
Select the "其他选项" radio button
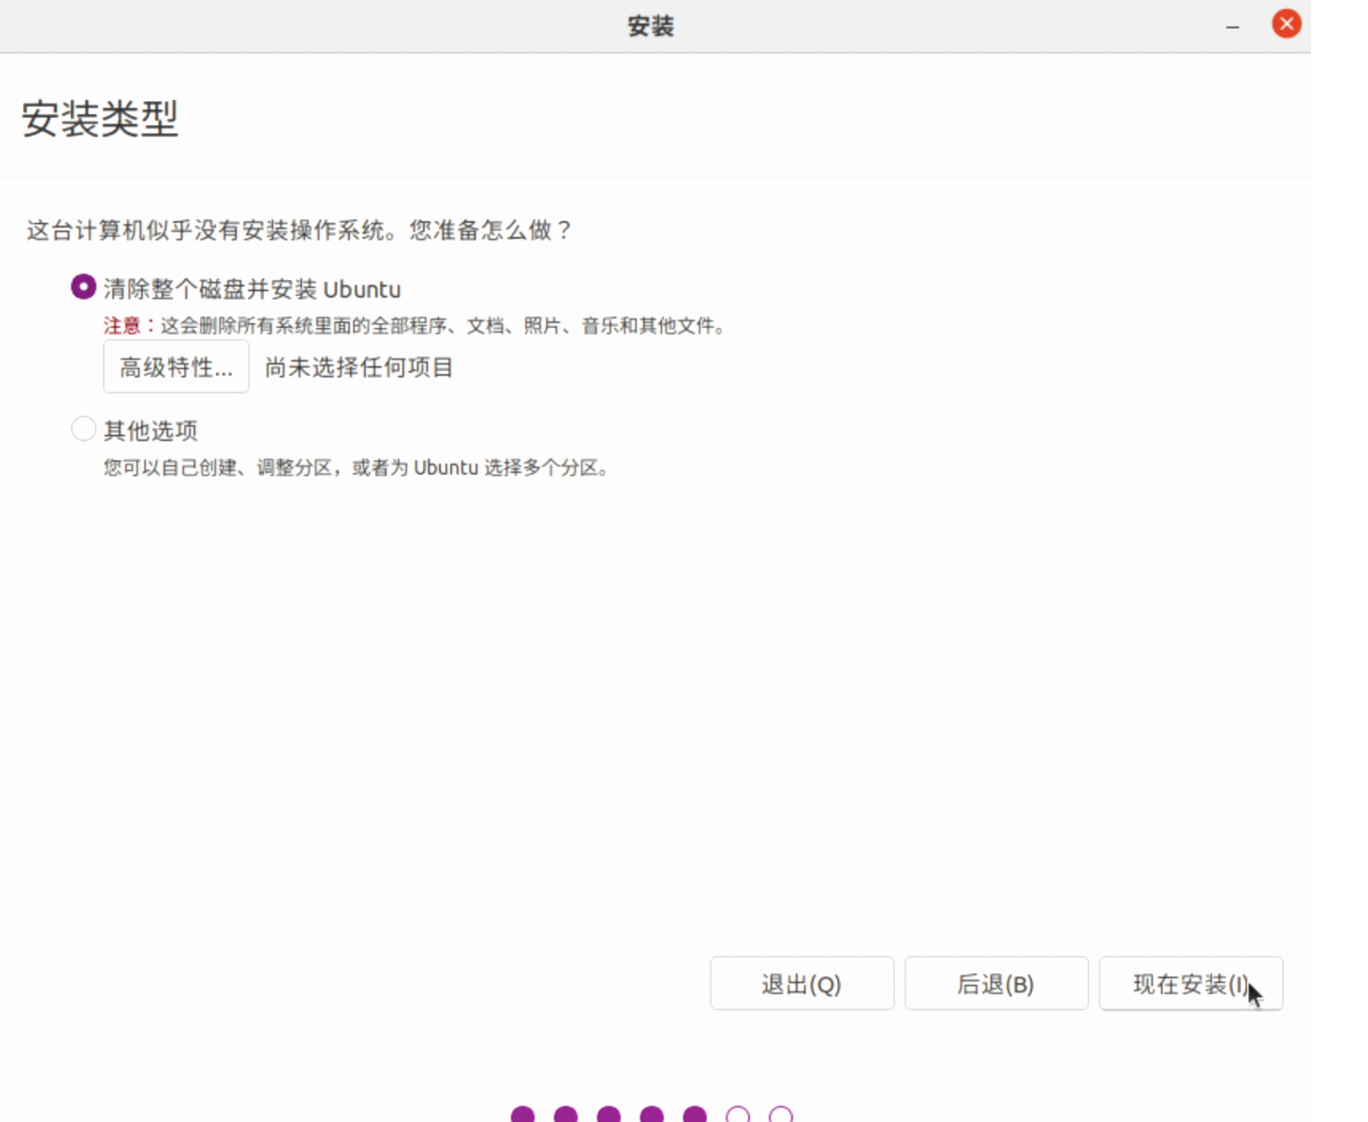[x=84, y=429]
